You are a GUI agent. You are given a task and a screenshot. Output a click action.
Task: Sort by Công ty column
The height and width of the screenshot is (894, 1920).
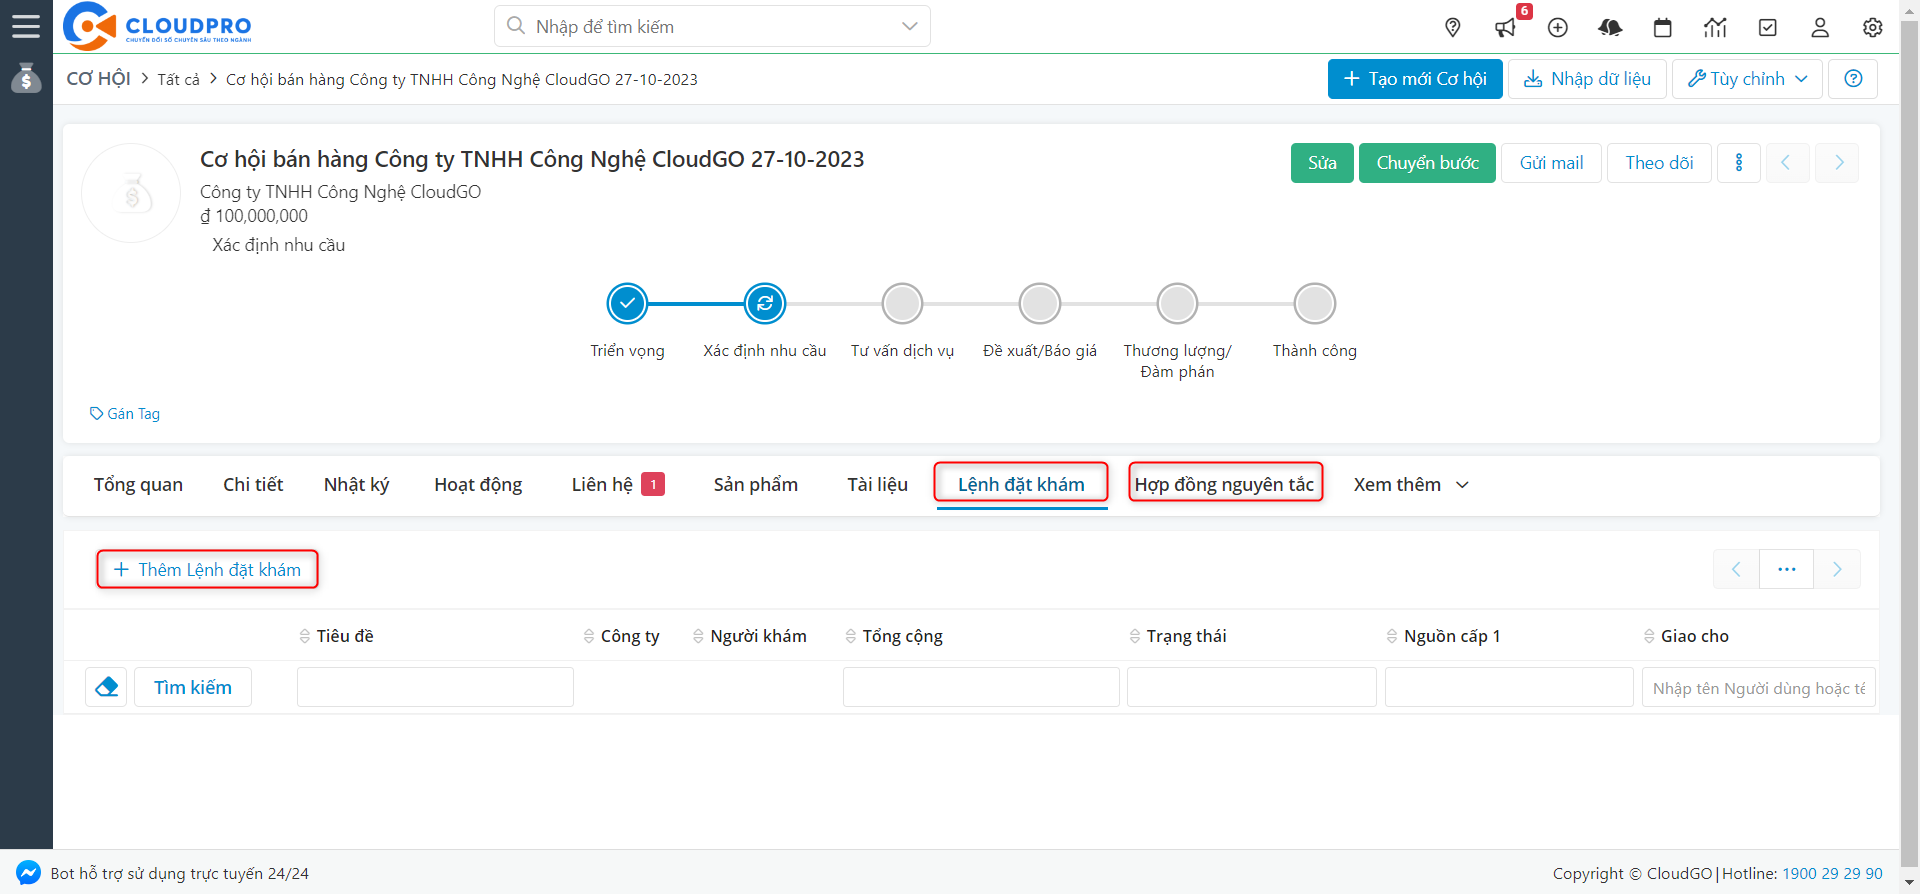621,636
